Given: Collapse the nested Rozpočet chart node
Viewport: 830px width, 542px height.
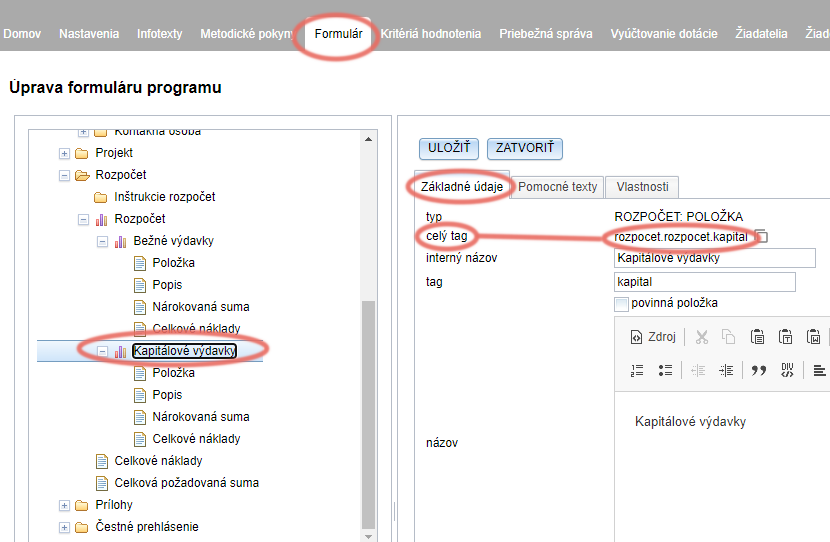Looking at the screenshot, I should [x=83, y=219].
